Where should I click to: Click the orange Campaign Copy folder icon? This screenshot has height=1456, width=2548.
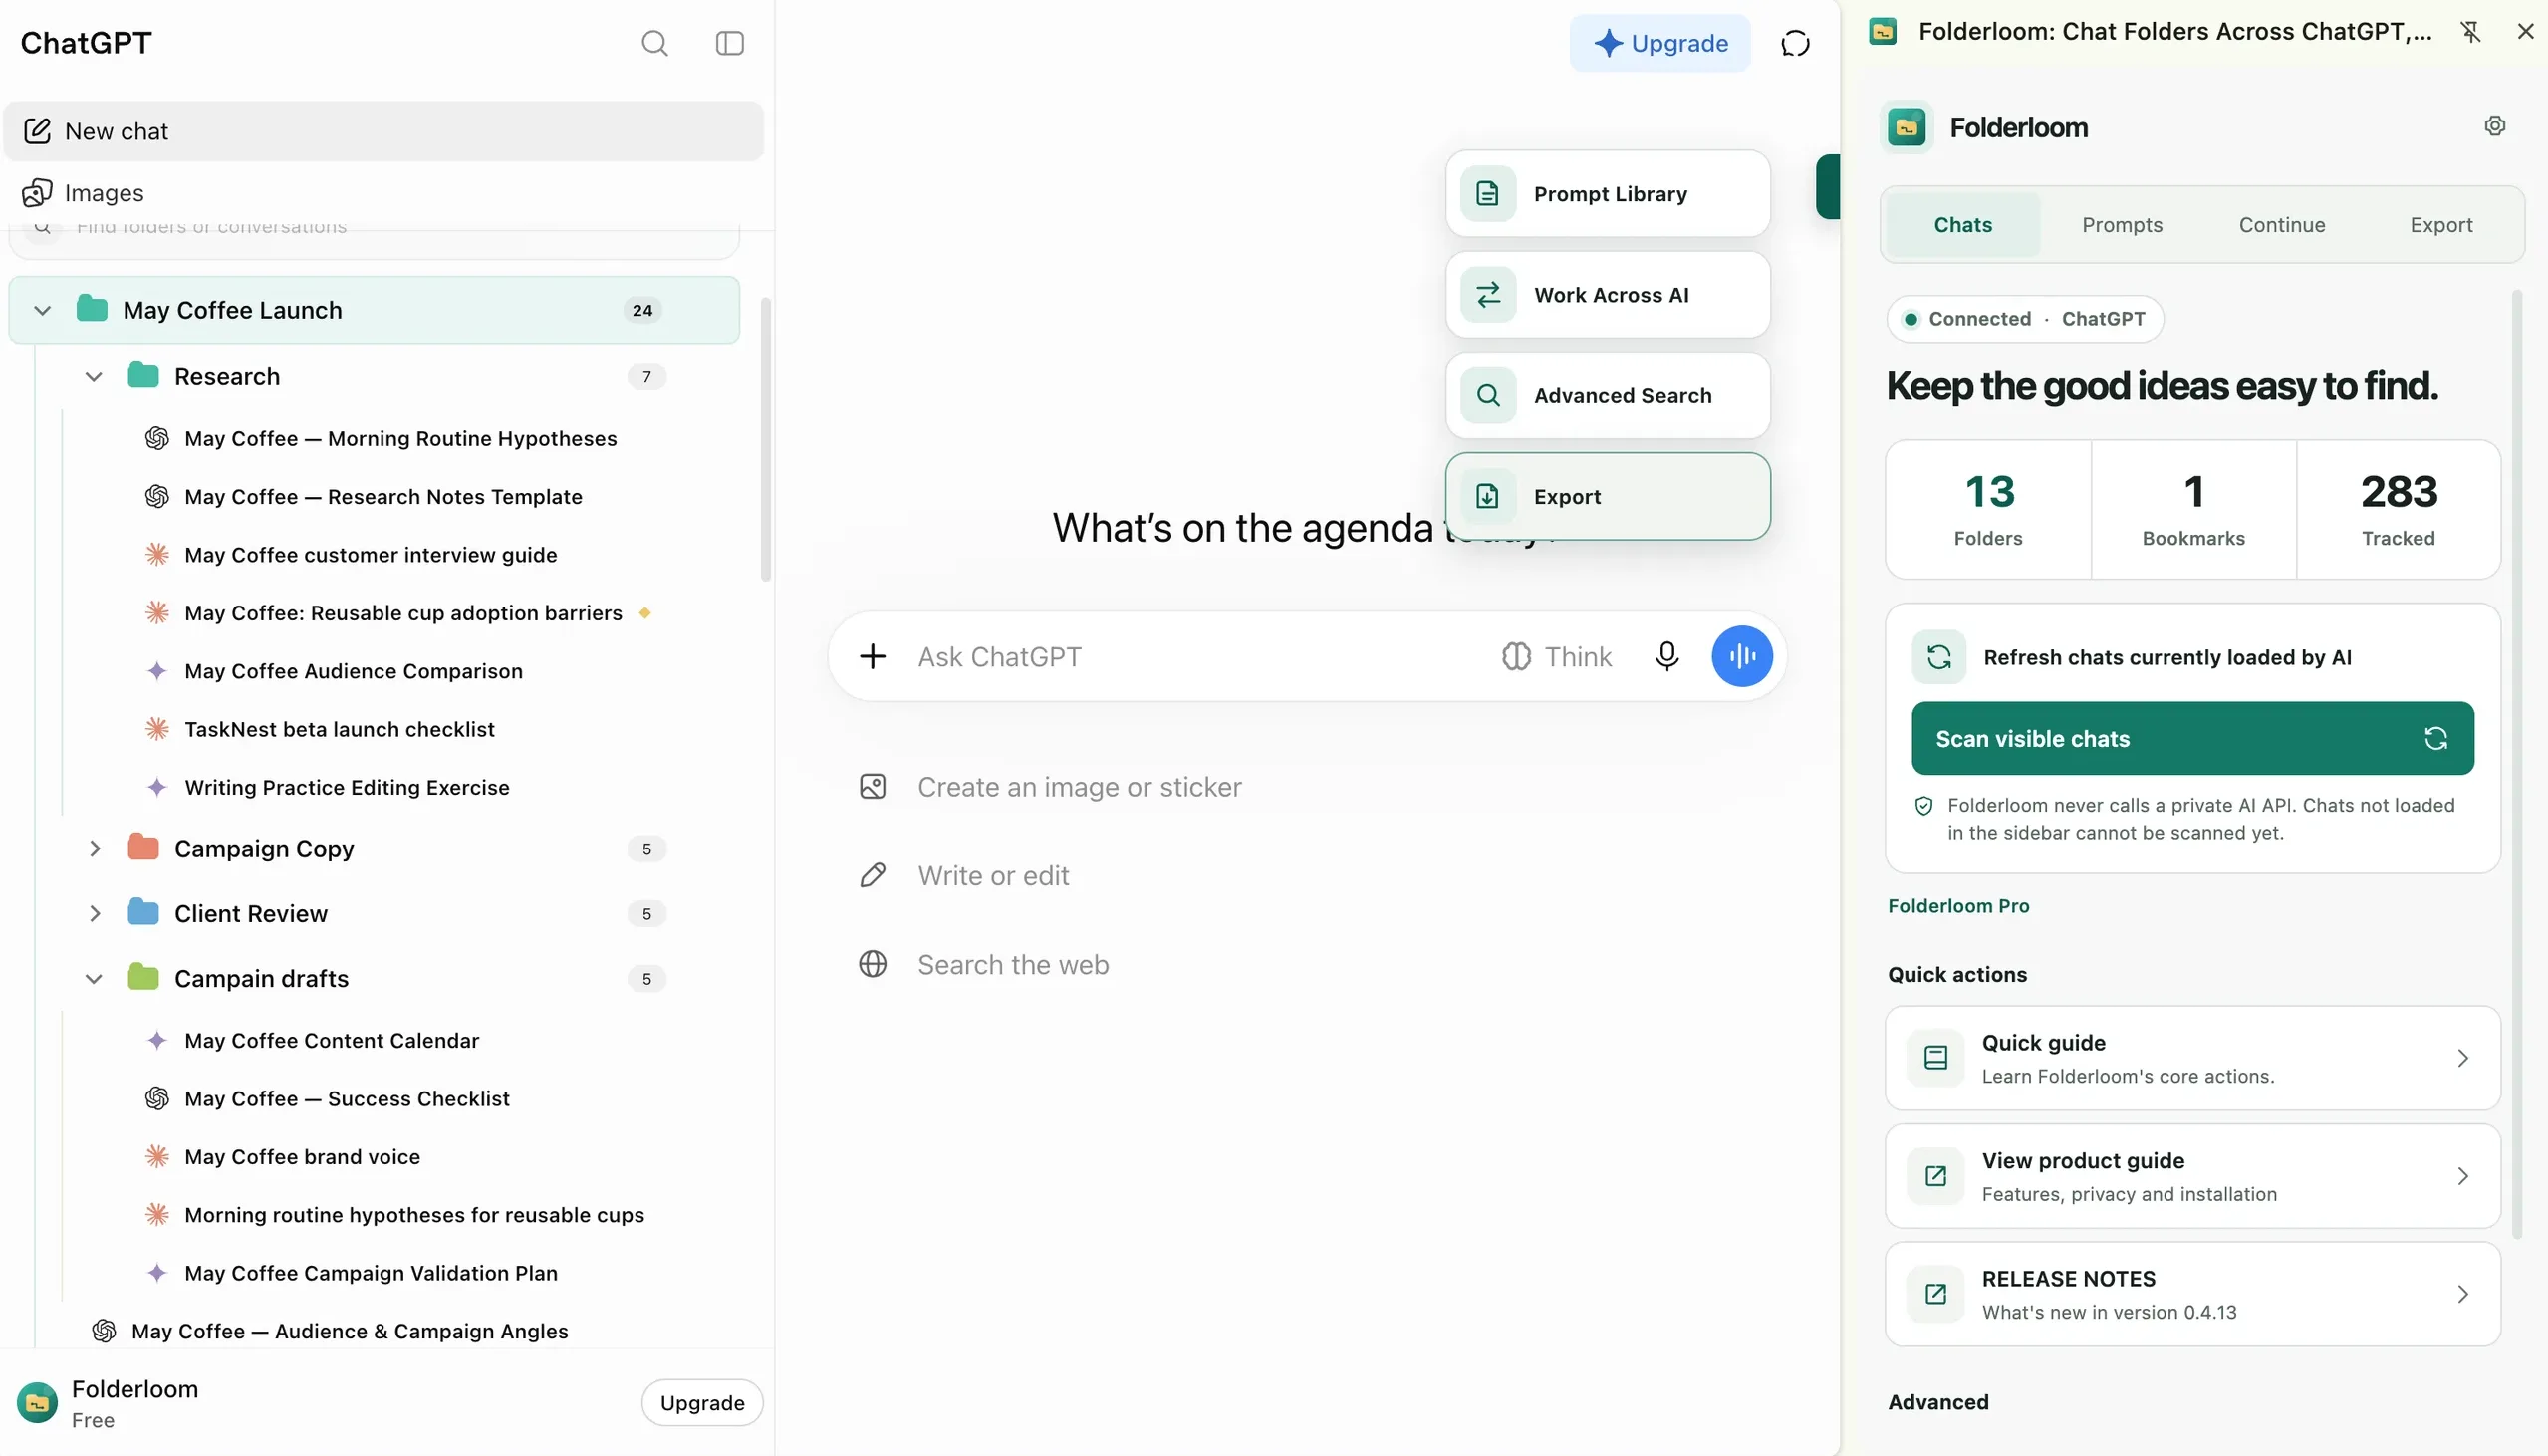pos(143,847)
